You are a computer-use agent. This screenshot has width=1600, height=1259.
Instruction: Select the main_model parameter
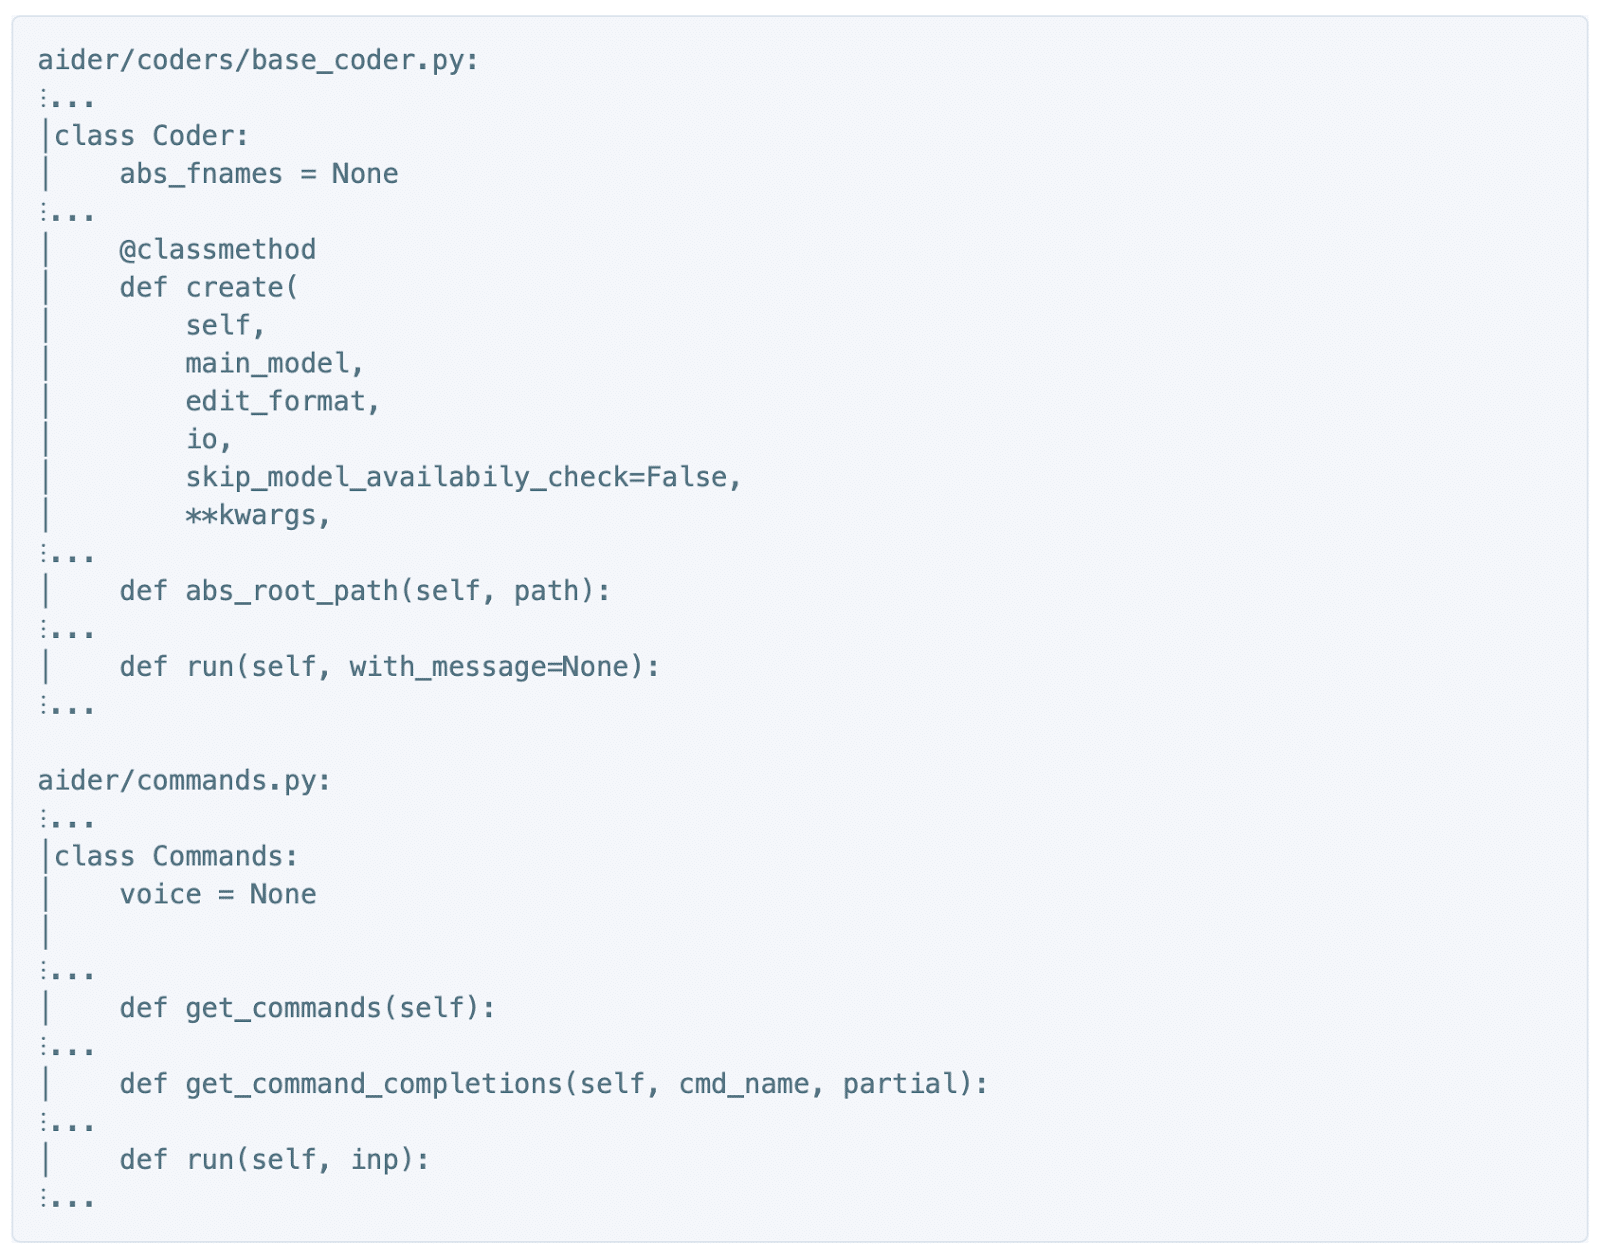[x=274, y=364]
